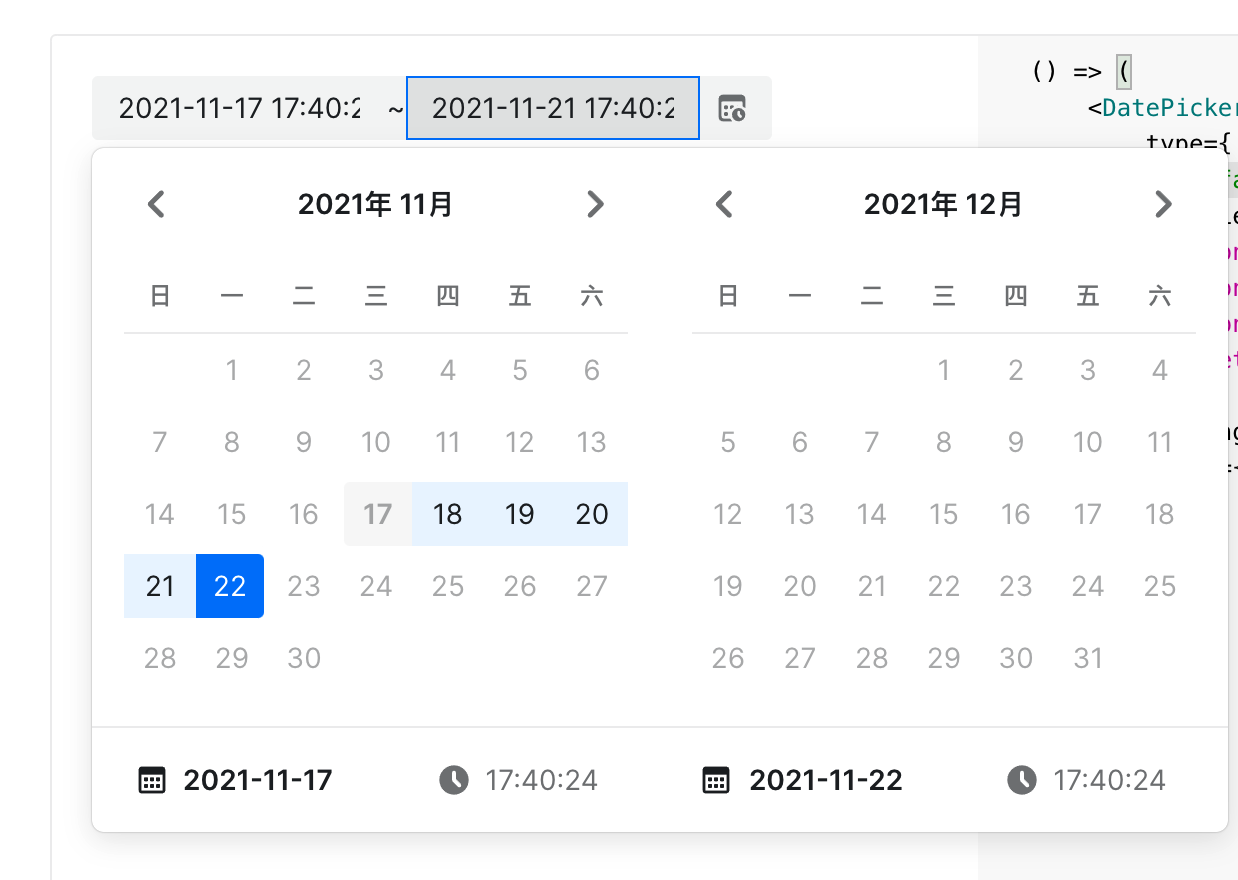Select December 1 in the calendar
Viewport: 1238px width, 880px height.
(x=943, y=370)
